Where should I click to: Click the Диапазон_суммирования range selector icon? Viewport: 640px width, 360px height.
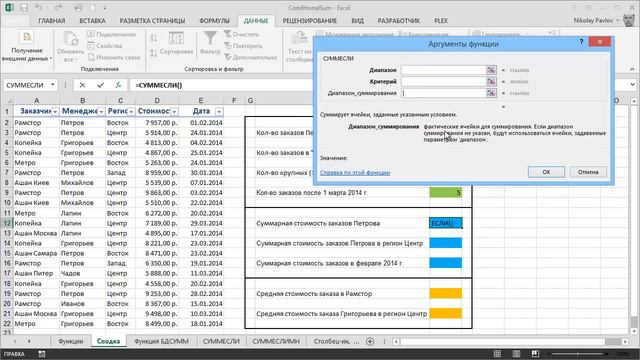point(491,93)
